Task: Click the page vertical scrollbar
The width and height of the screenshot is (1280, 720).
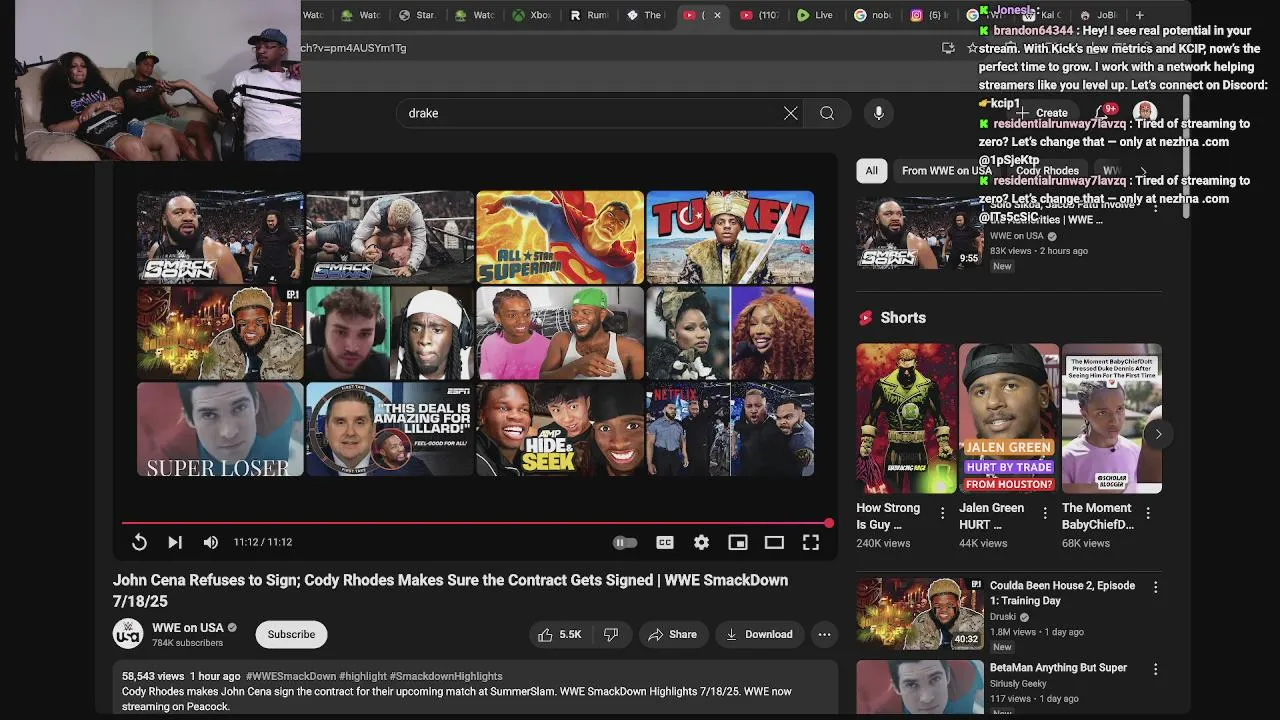Action: click(1187, 158)
